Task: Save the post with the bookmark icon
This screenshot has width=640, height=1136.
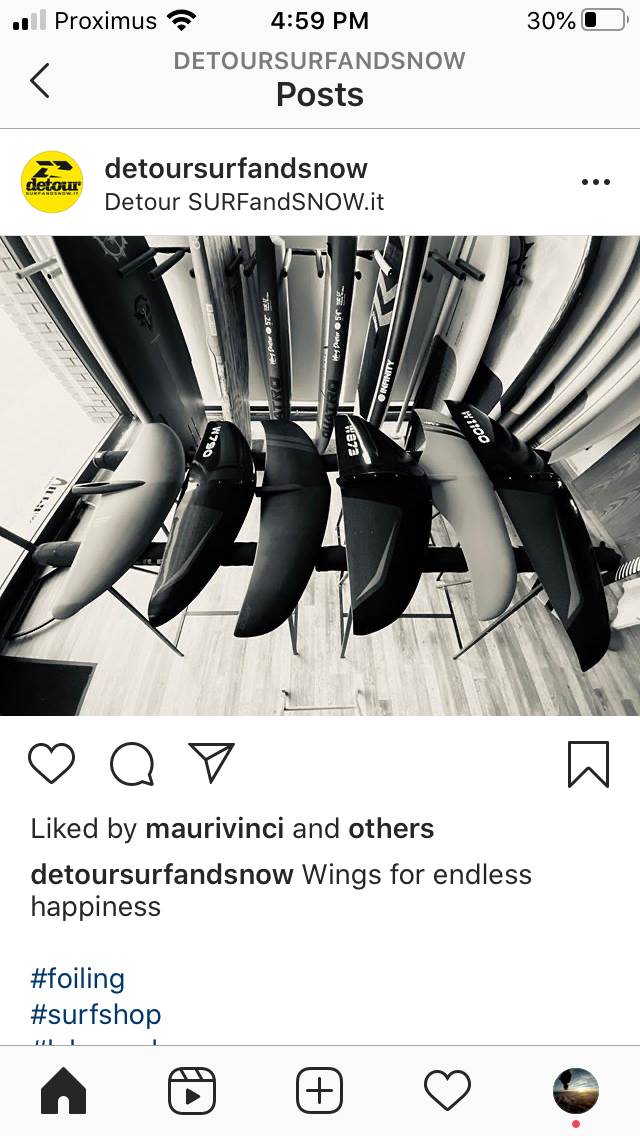Action: click(588, 764)
